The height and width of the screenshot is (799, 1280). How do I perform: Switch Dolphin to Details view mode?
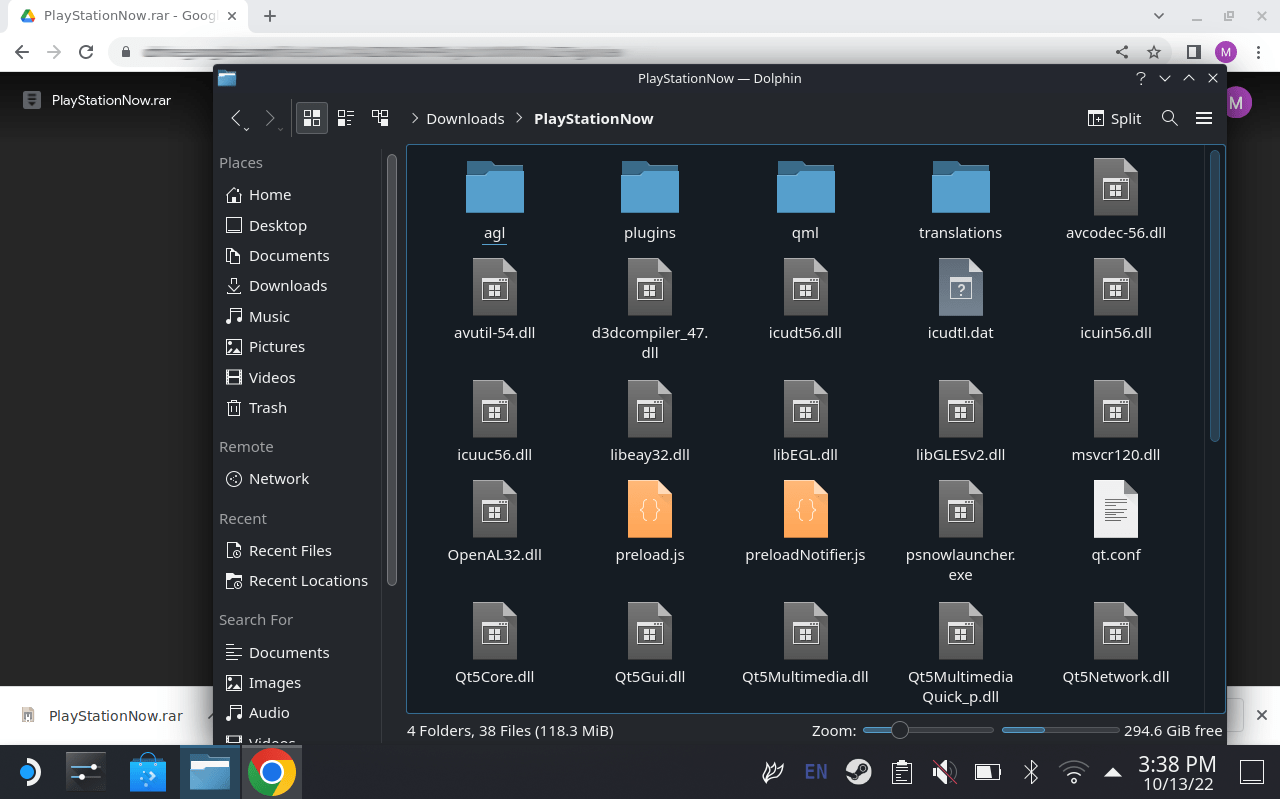[x=380, y=118]
